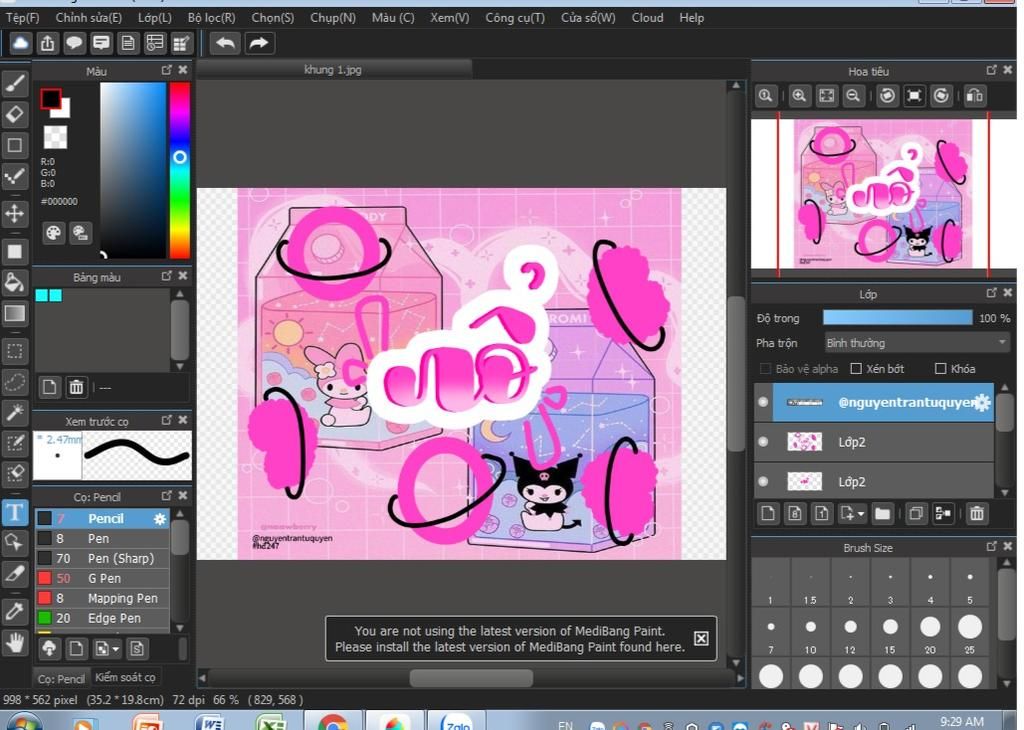Switch to the Kiểm soát cọ tab
1024x730 pixels.
coord(125,677)
